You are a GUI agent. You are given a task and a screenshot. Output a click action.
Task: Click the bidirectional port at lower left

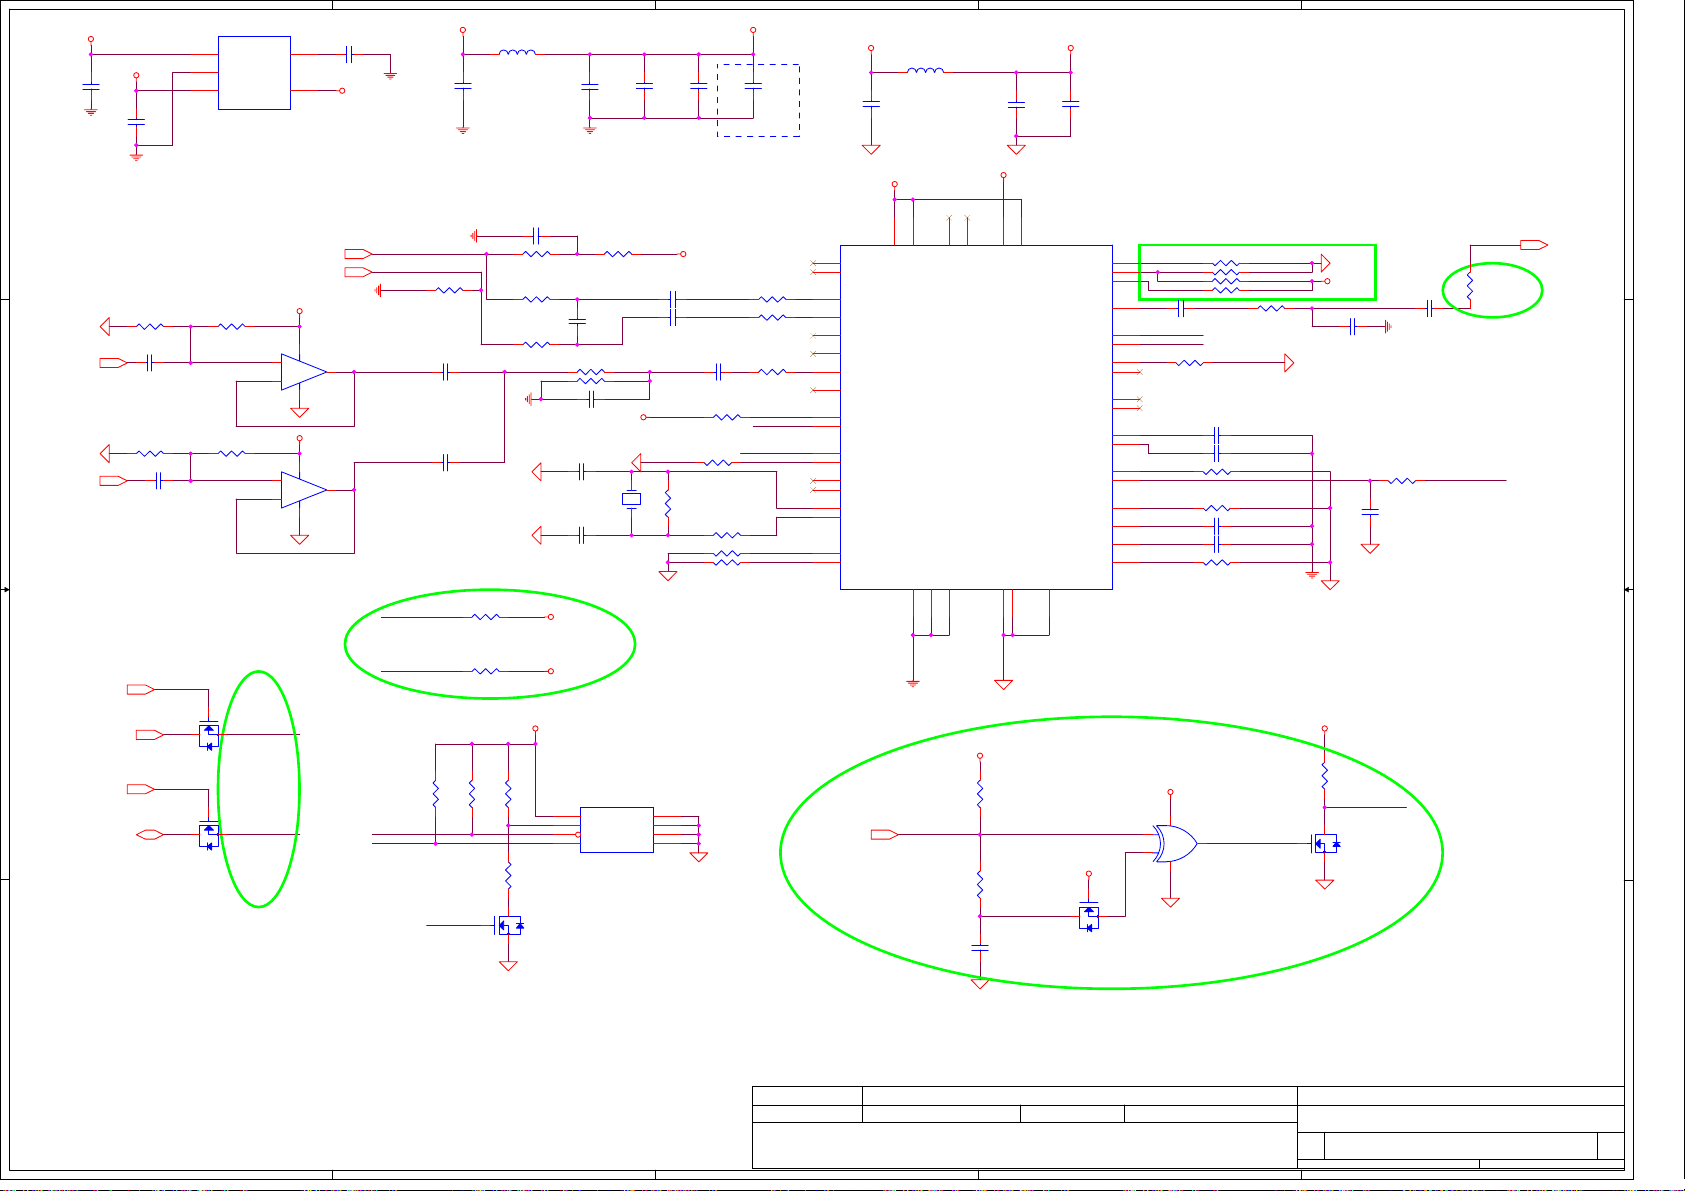(150, 834)
